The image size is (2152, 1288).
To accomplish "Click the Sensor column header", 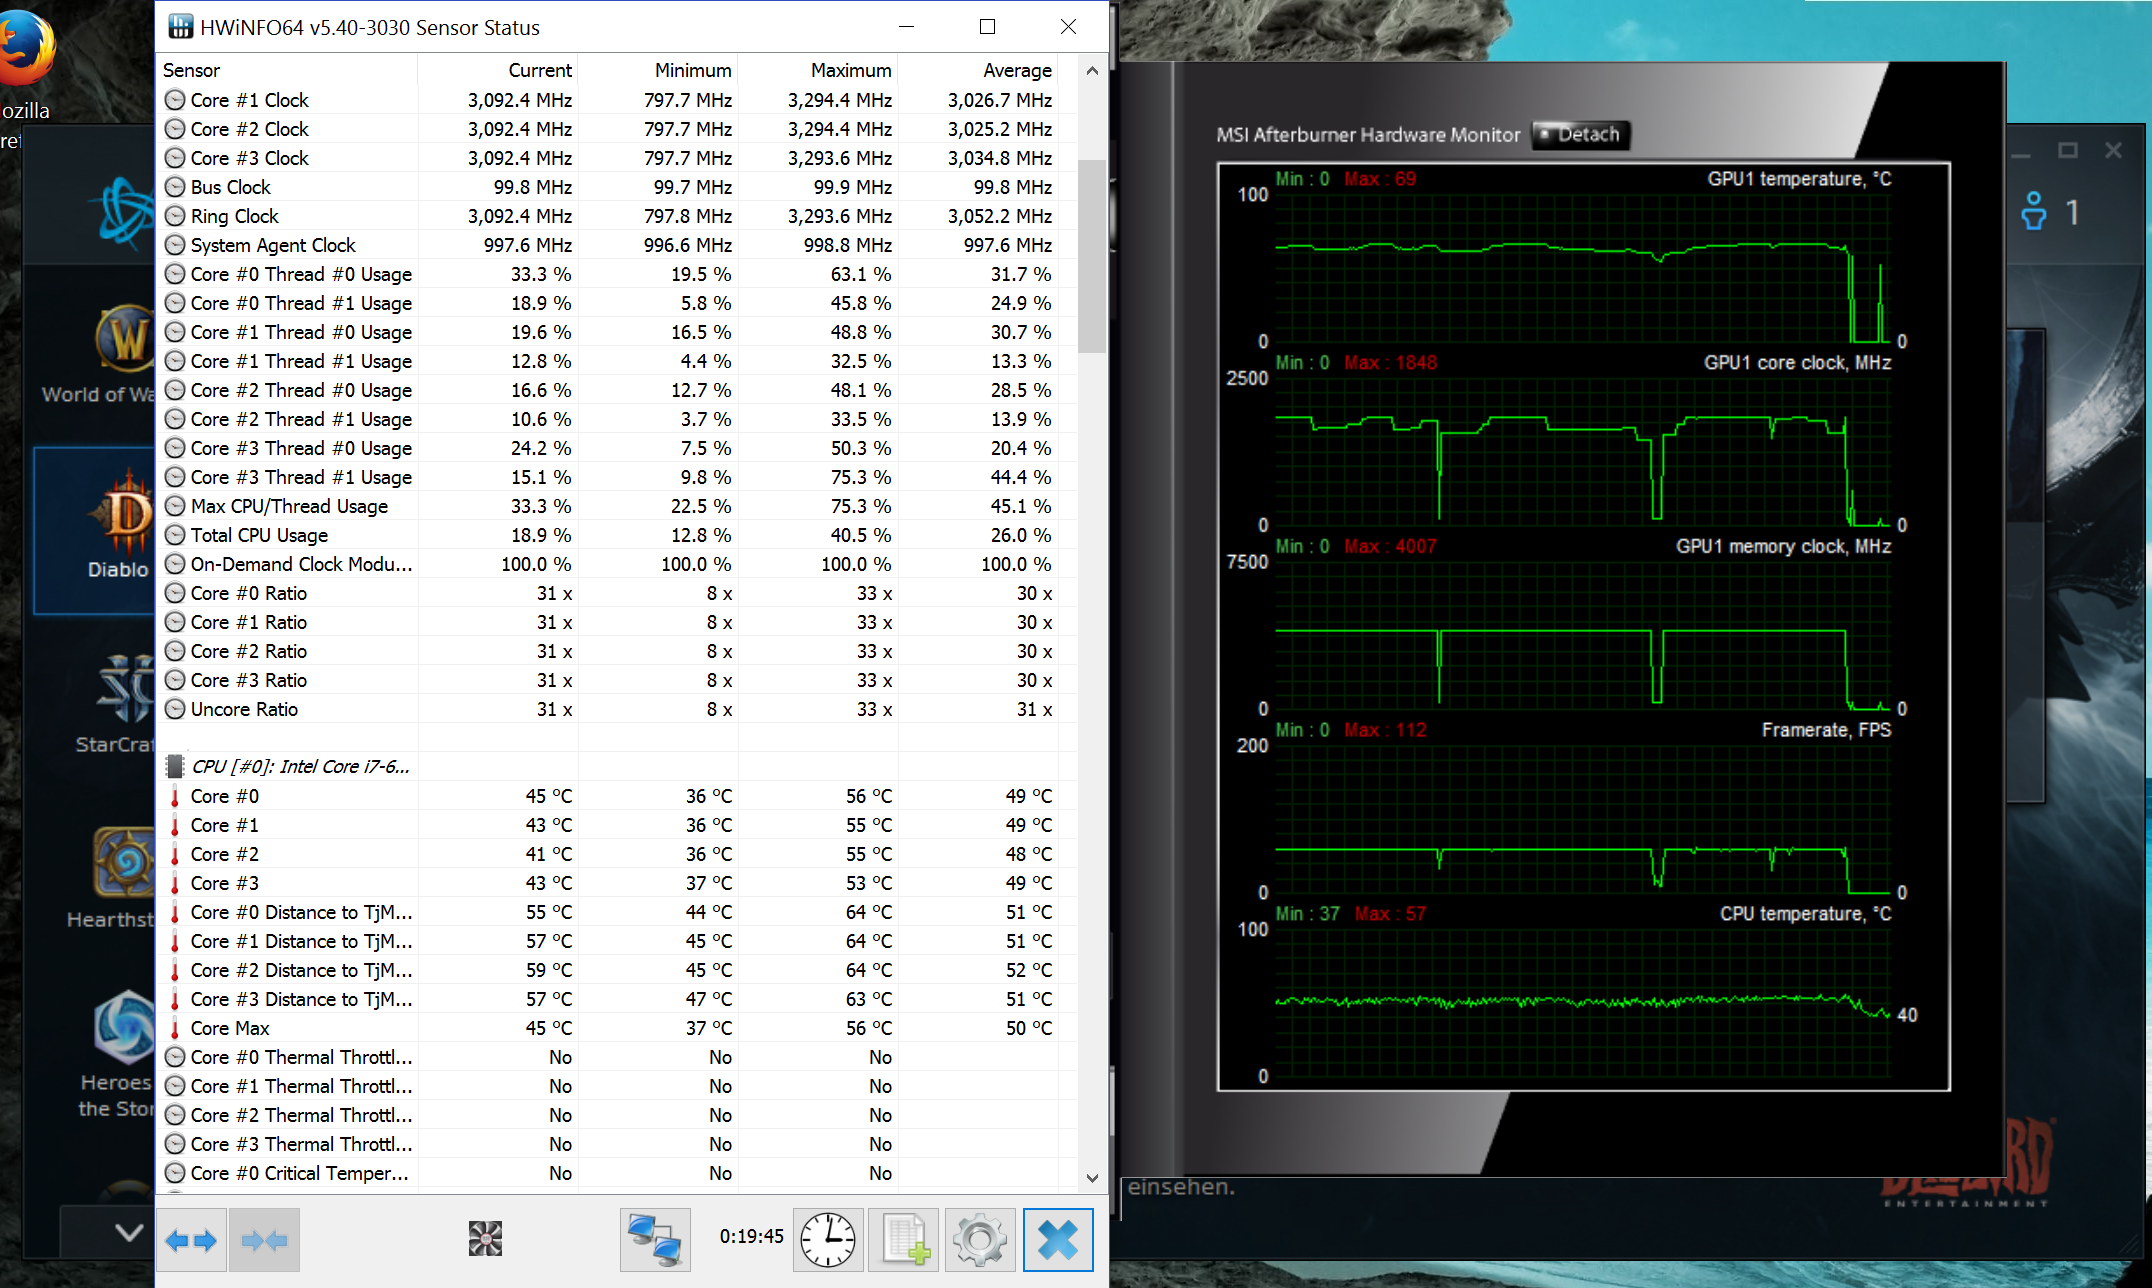I will tap(192, 70).
